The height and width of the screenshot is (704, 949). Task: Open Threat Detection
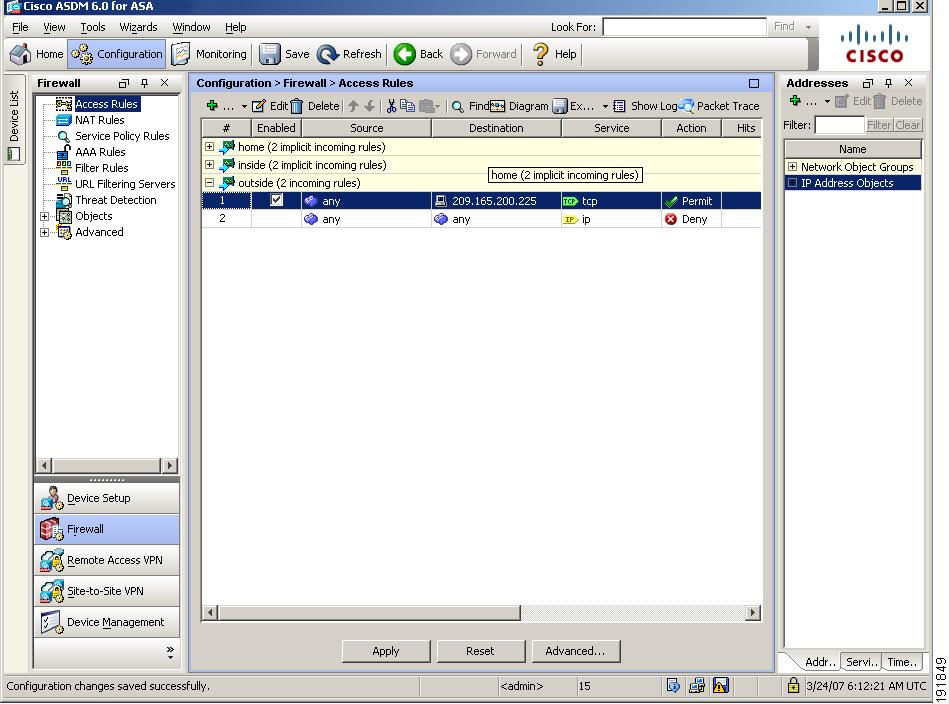click(116, 200)
